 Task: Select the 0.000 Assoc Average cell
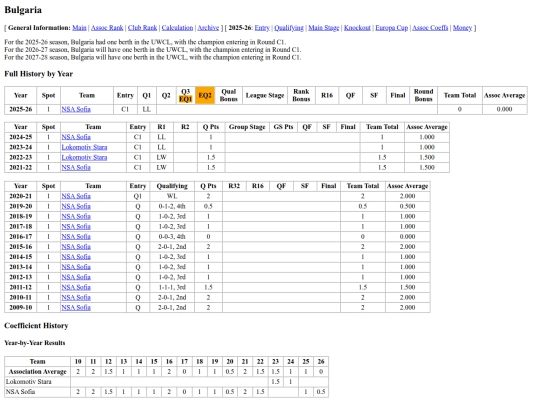[x=505, y=109]
